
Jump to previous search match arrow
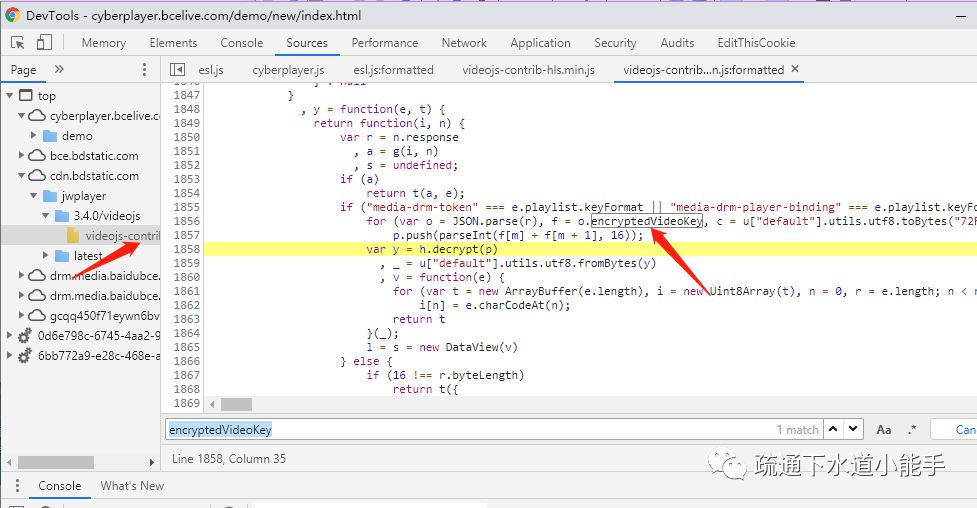[833, 429]
